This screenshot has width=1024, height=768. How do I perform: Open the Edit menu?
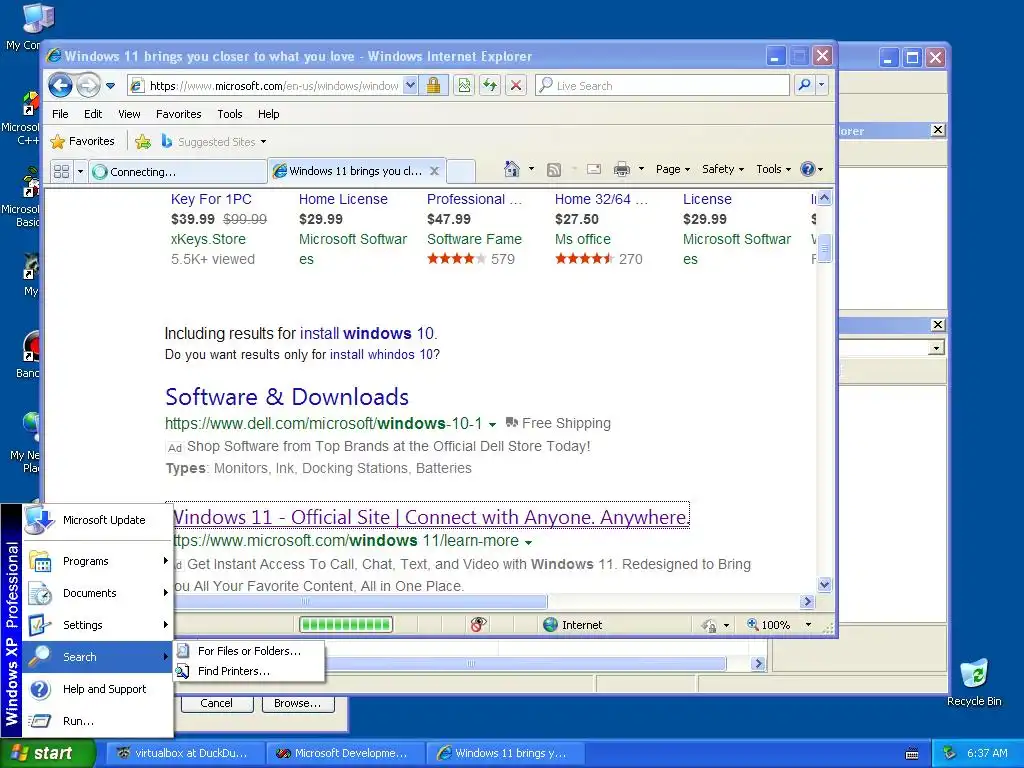click(x=93, y=114)
